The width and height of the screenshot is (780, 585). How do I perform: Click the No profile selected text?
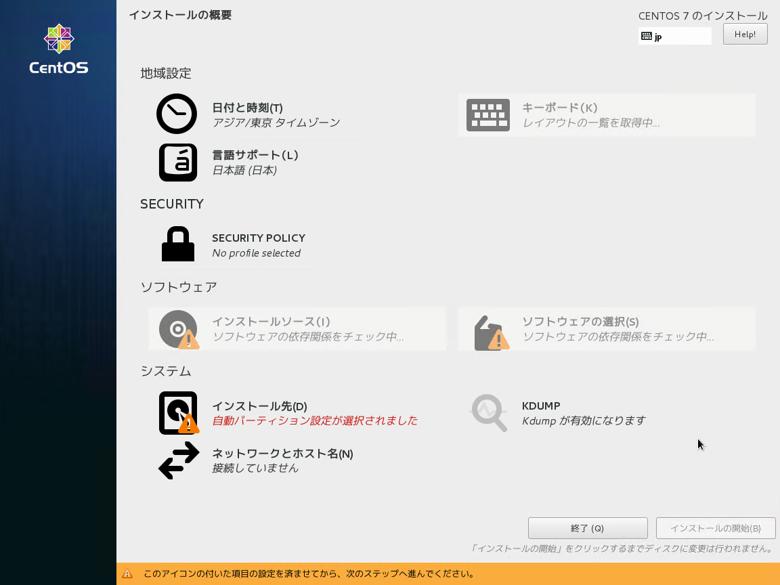coord(256,253)
